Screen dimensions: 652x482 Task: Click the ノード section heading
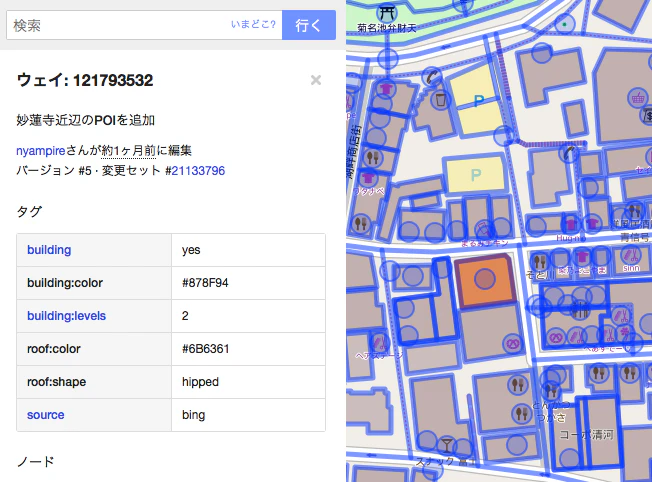pyautogui.click(x=35, y=462)
